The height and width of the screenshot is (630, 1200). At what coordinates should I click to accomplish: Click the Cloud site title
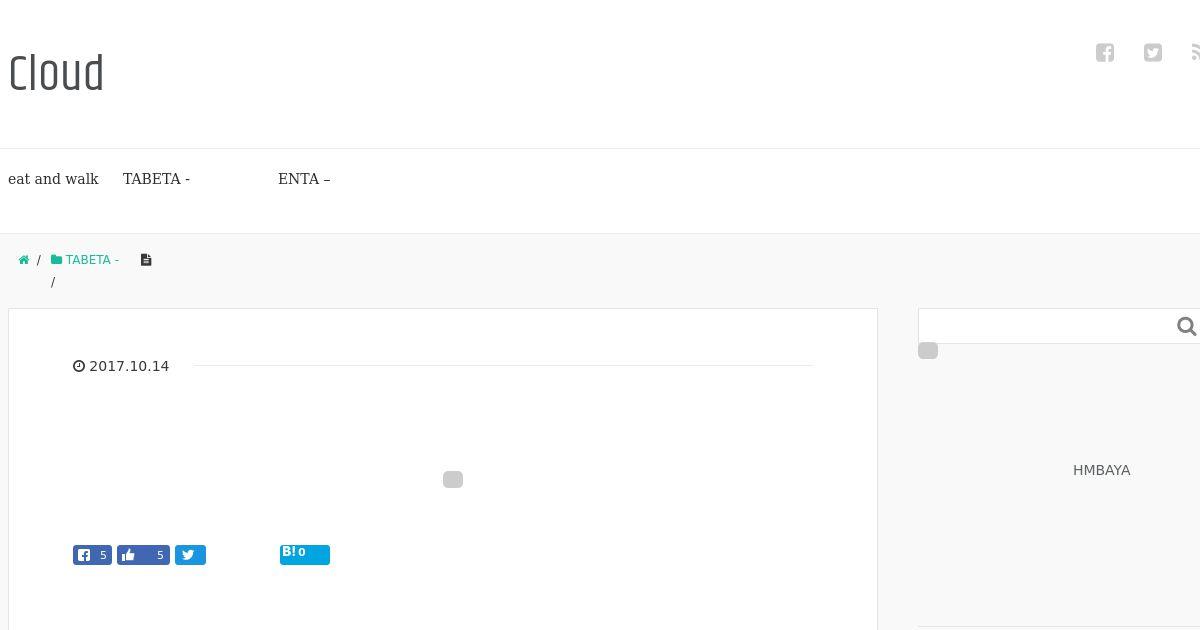tap(56, 74)
